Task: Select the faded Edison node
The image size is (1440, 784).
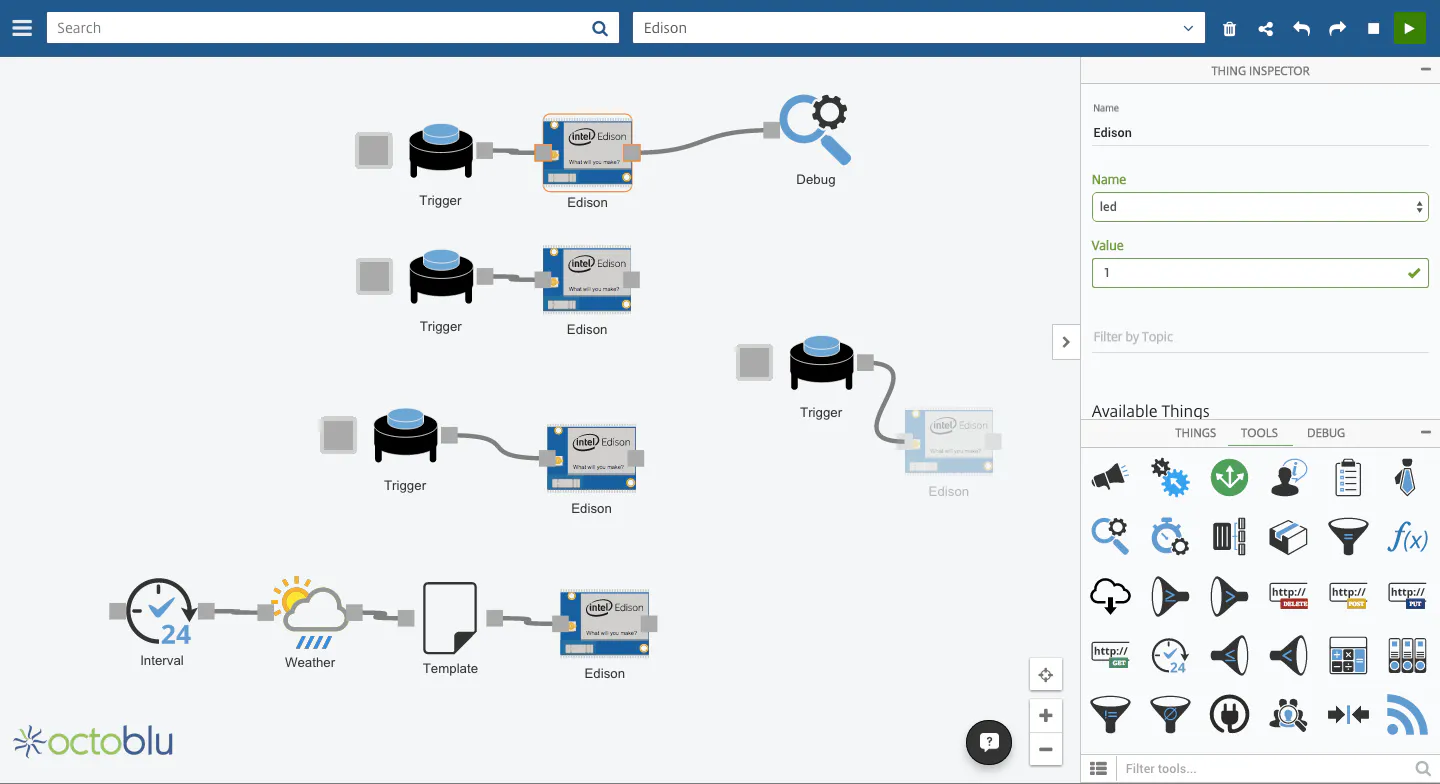Action: coord(949,441)
